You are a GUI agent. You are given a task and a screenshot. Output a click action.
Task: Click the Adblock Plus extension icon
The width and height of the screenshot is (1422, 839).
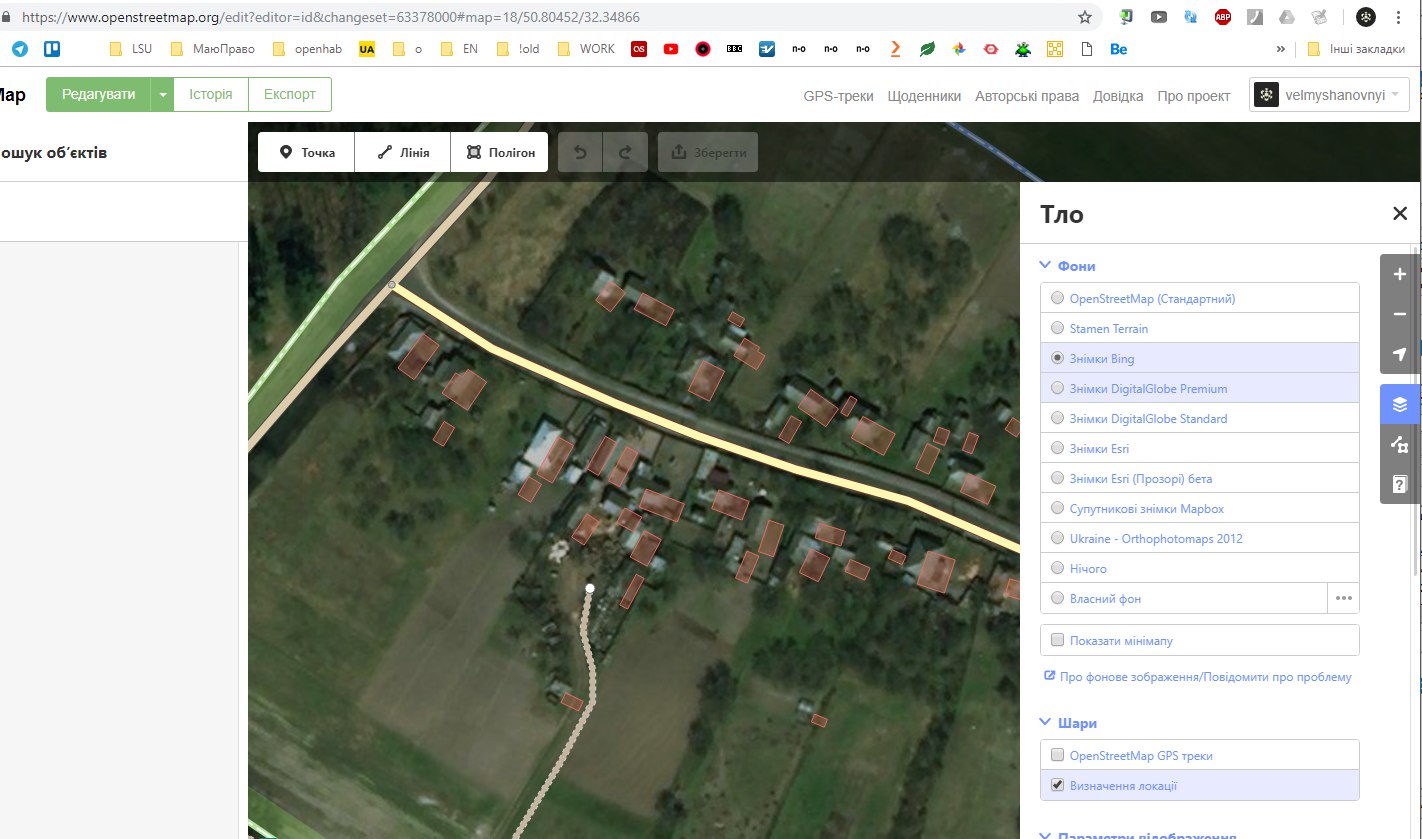click(x=1223, y=17)
